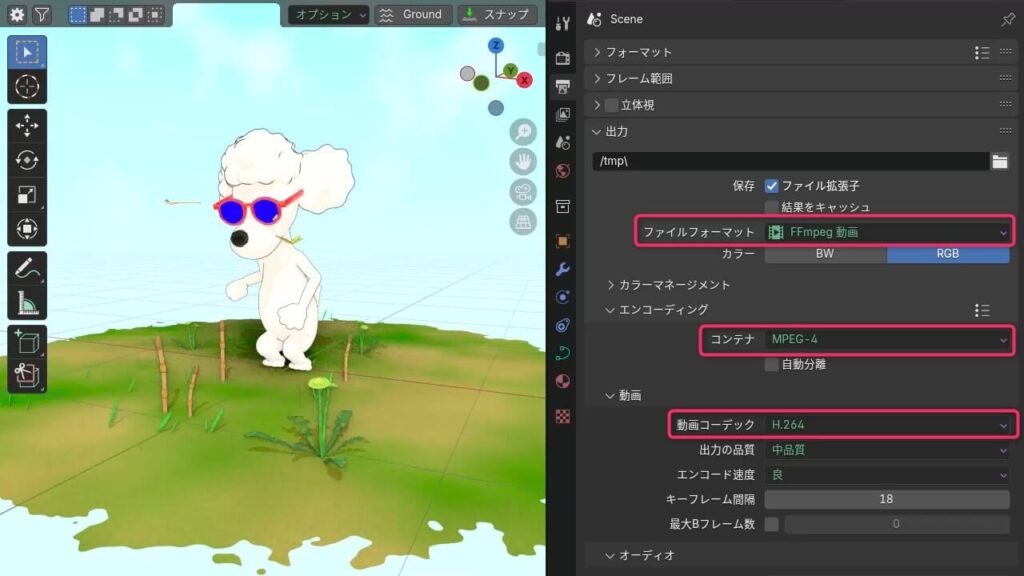This screenshot has width=1024, height=576.
Task: Open エンコーディング presets list icon
Action: (982, 310)
